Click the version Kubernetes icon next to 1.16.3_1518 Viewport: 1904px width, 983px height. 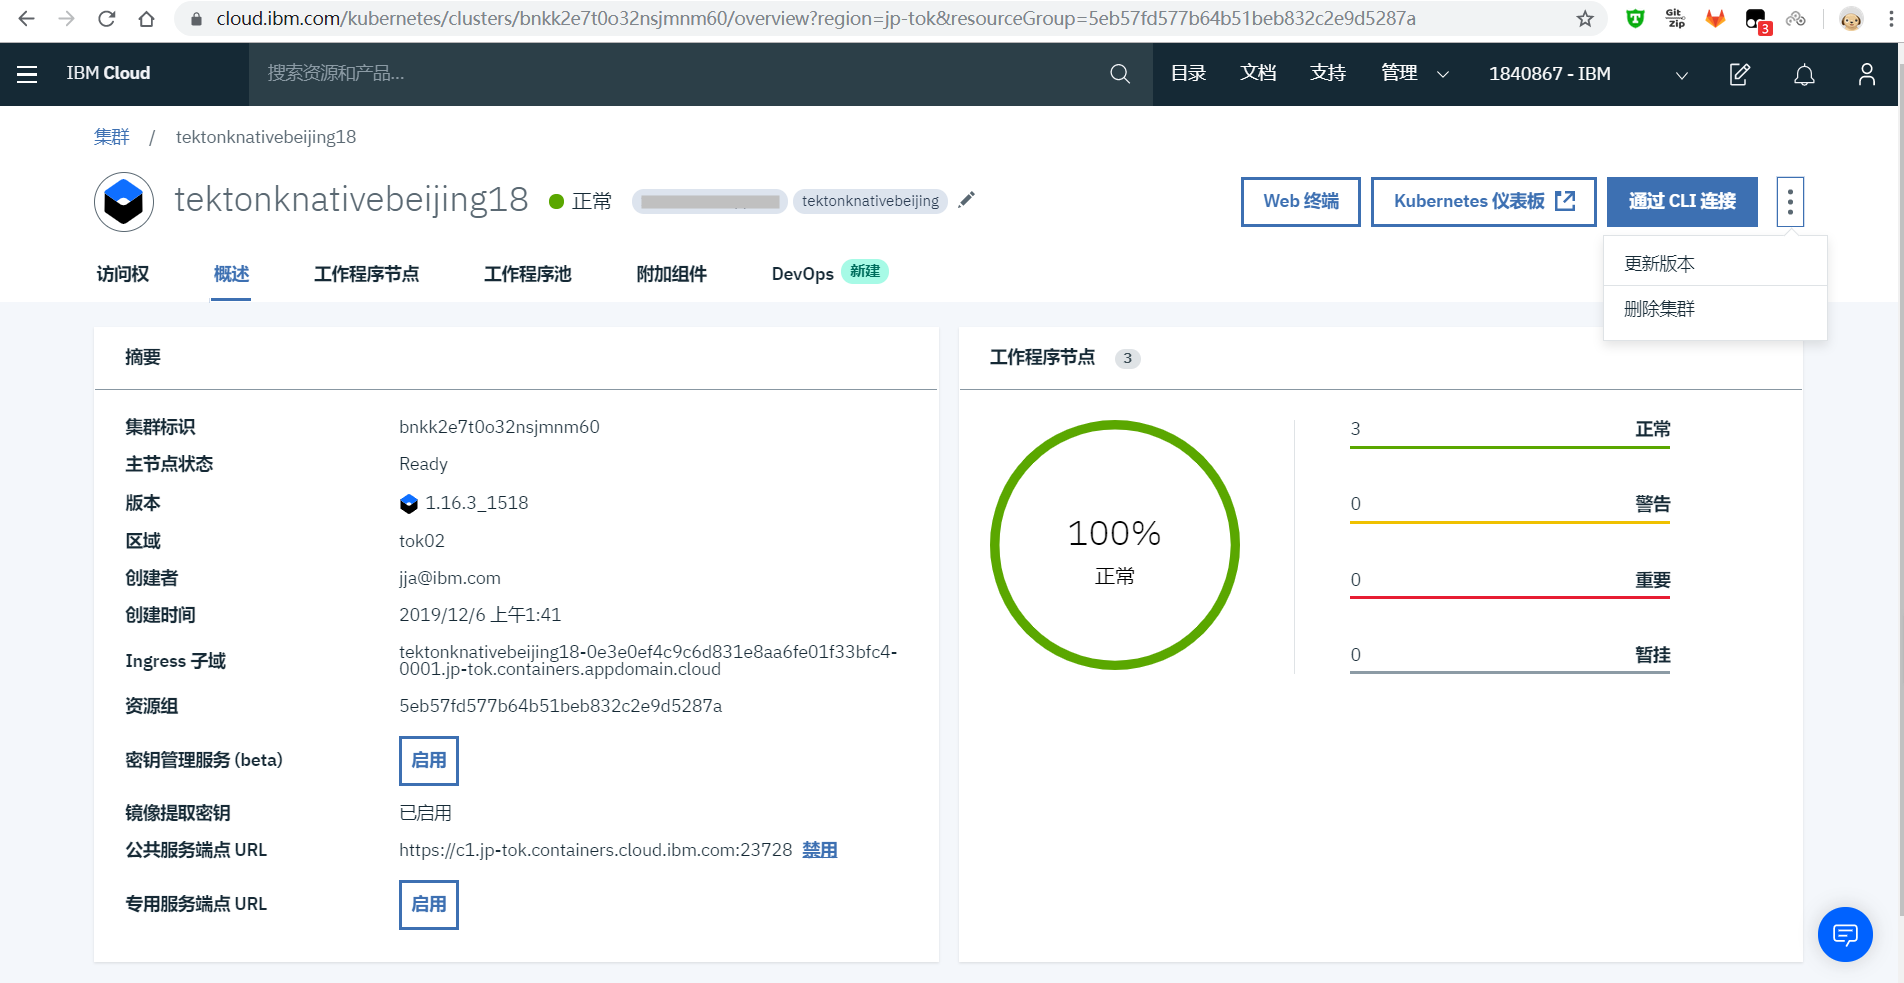(408, 504)
